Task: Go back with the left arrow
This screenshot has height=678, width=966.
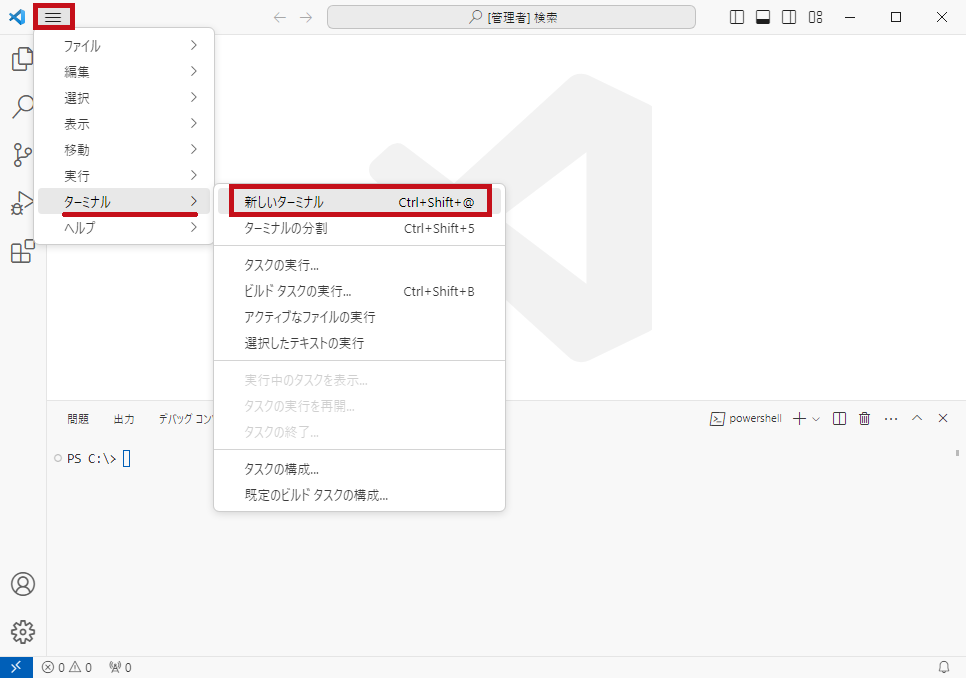Action: [x=280, y=17]
